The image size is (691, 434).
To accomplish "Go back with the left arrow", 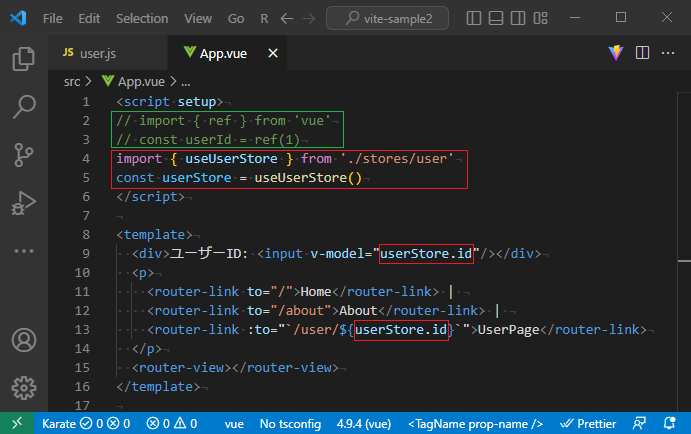I will [x=287, y=19].
